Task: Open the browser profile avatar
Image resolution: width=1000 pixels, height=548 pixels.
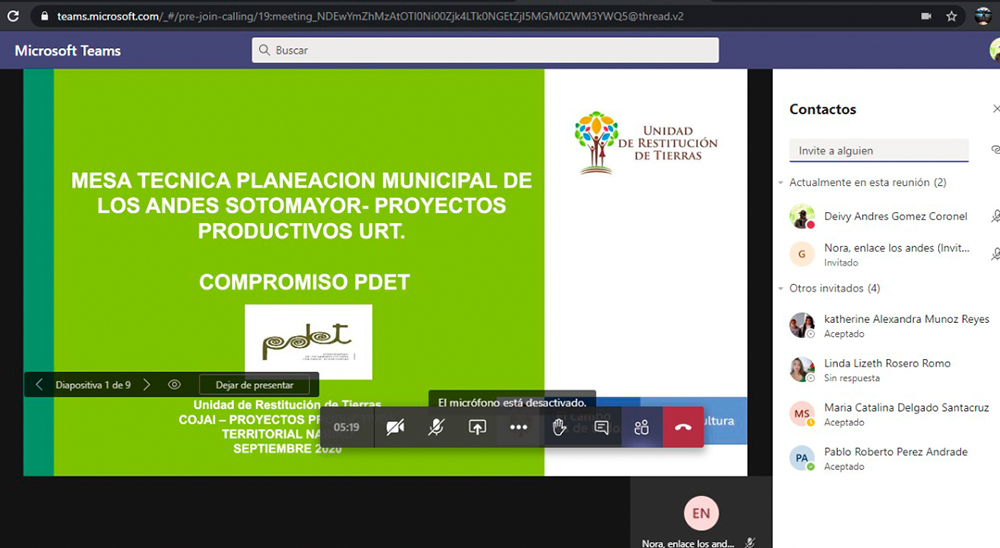Action: click(x=983, y=16)
